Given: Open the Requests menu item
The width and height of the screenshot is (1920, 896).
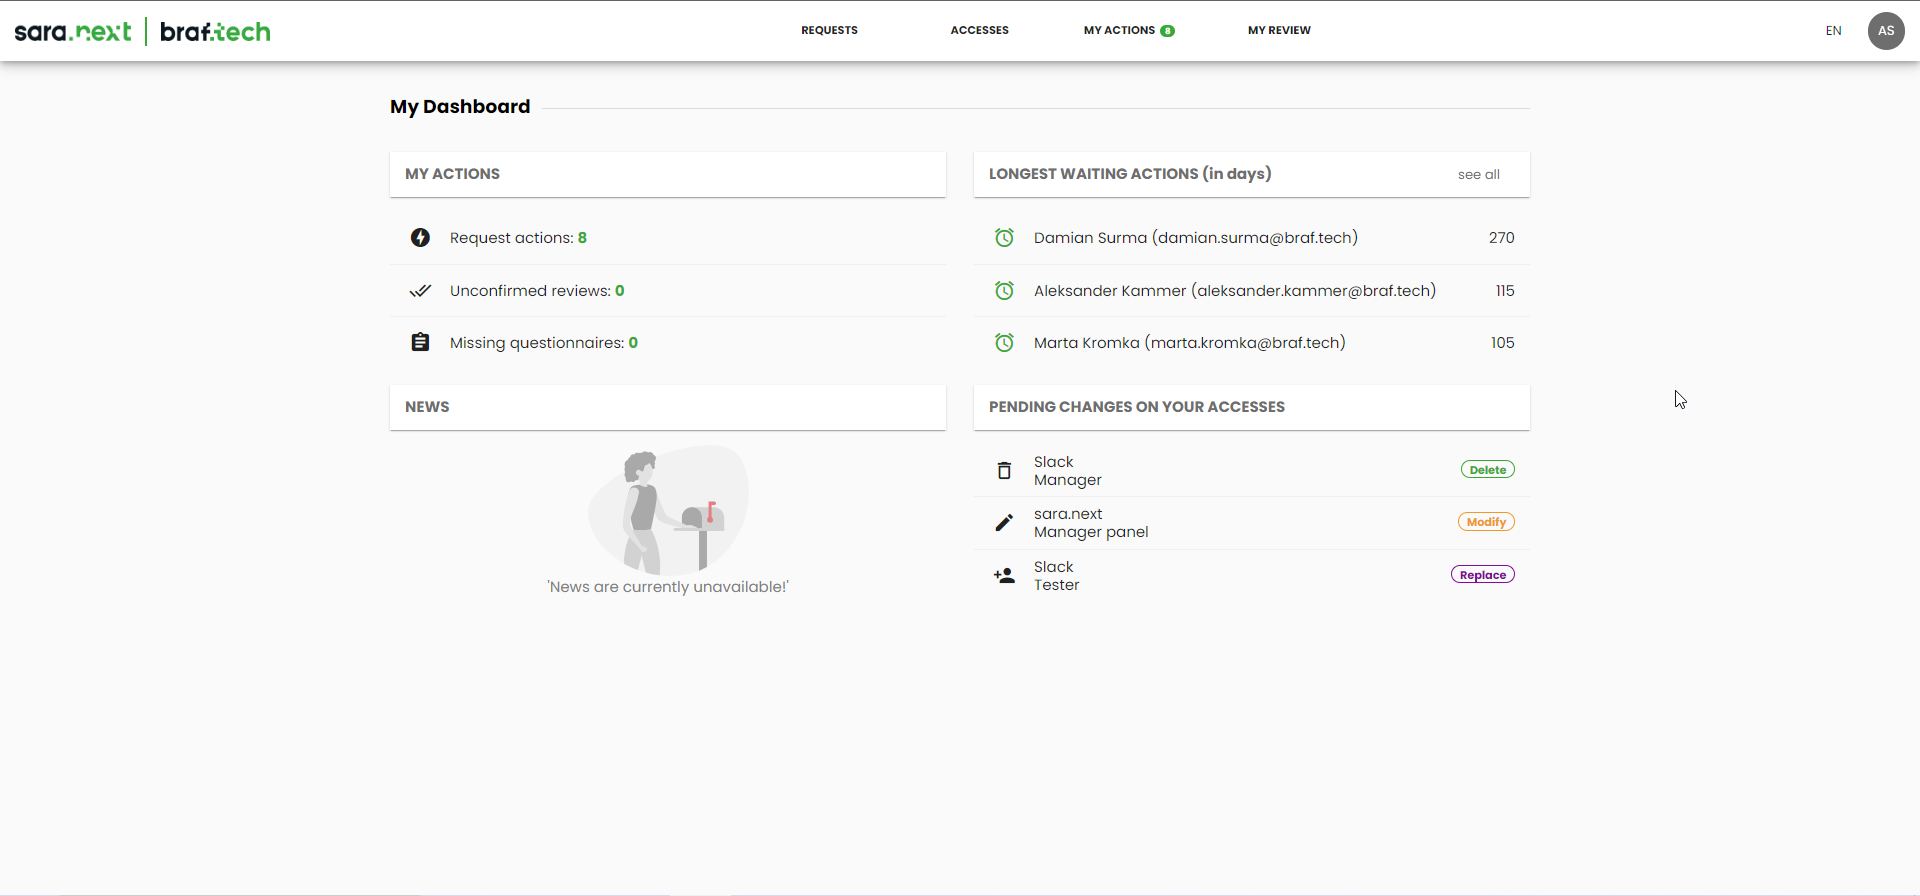Looking at the screenshot, I should pyautogui.click(x=829, y=31).
